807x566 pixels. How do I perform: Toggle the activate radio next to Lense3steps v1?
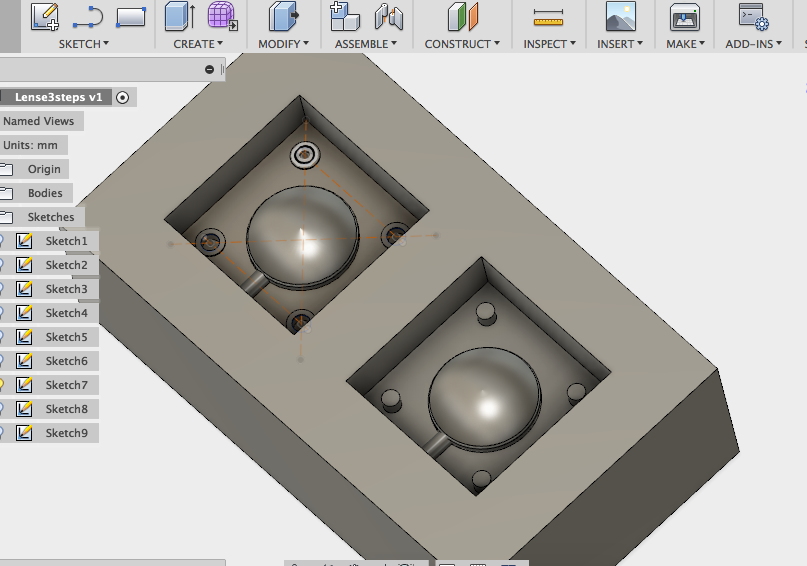tap(122, 97)
